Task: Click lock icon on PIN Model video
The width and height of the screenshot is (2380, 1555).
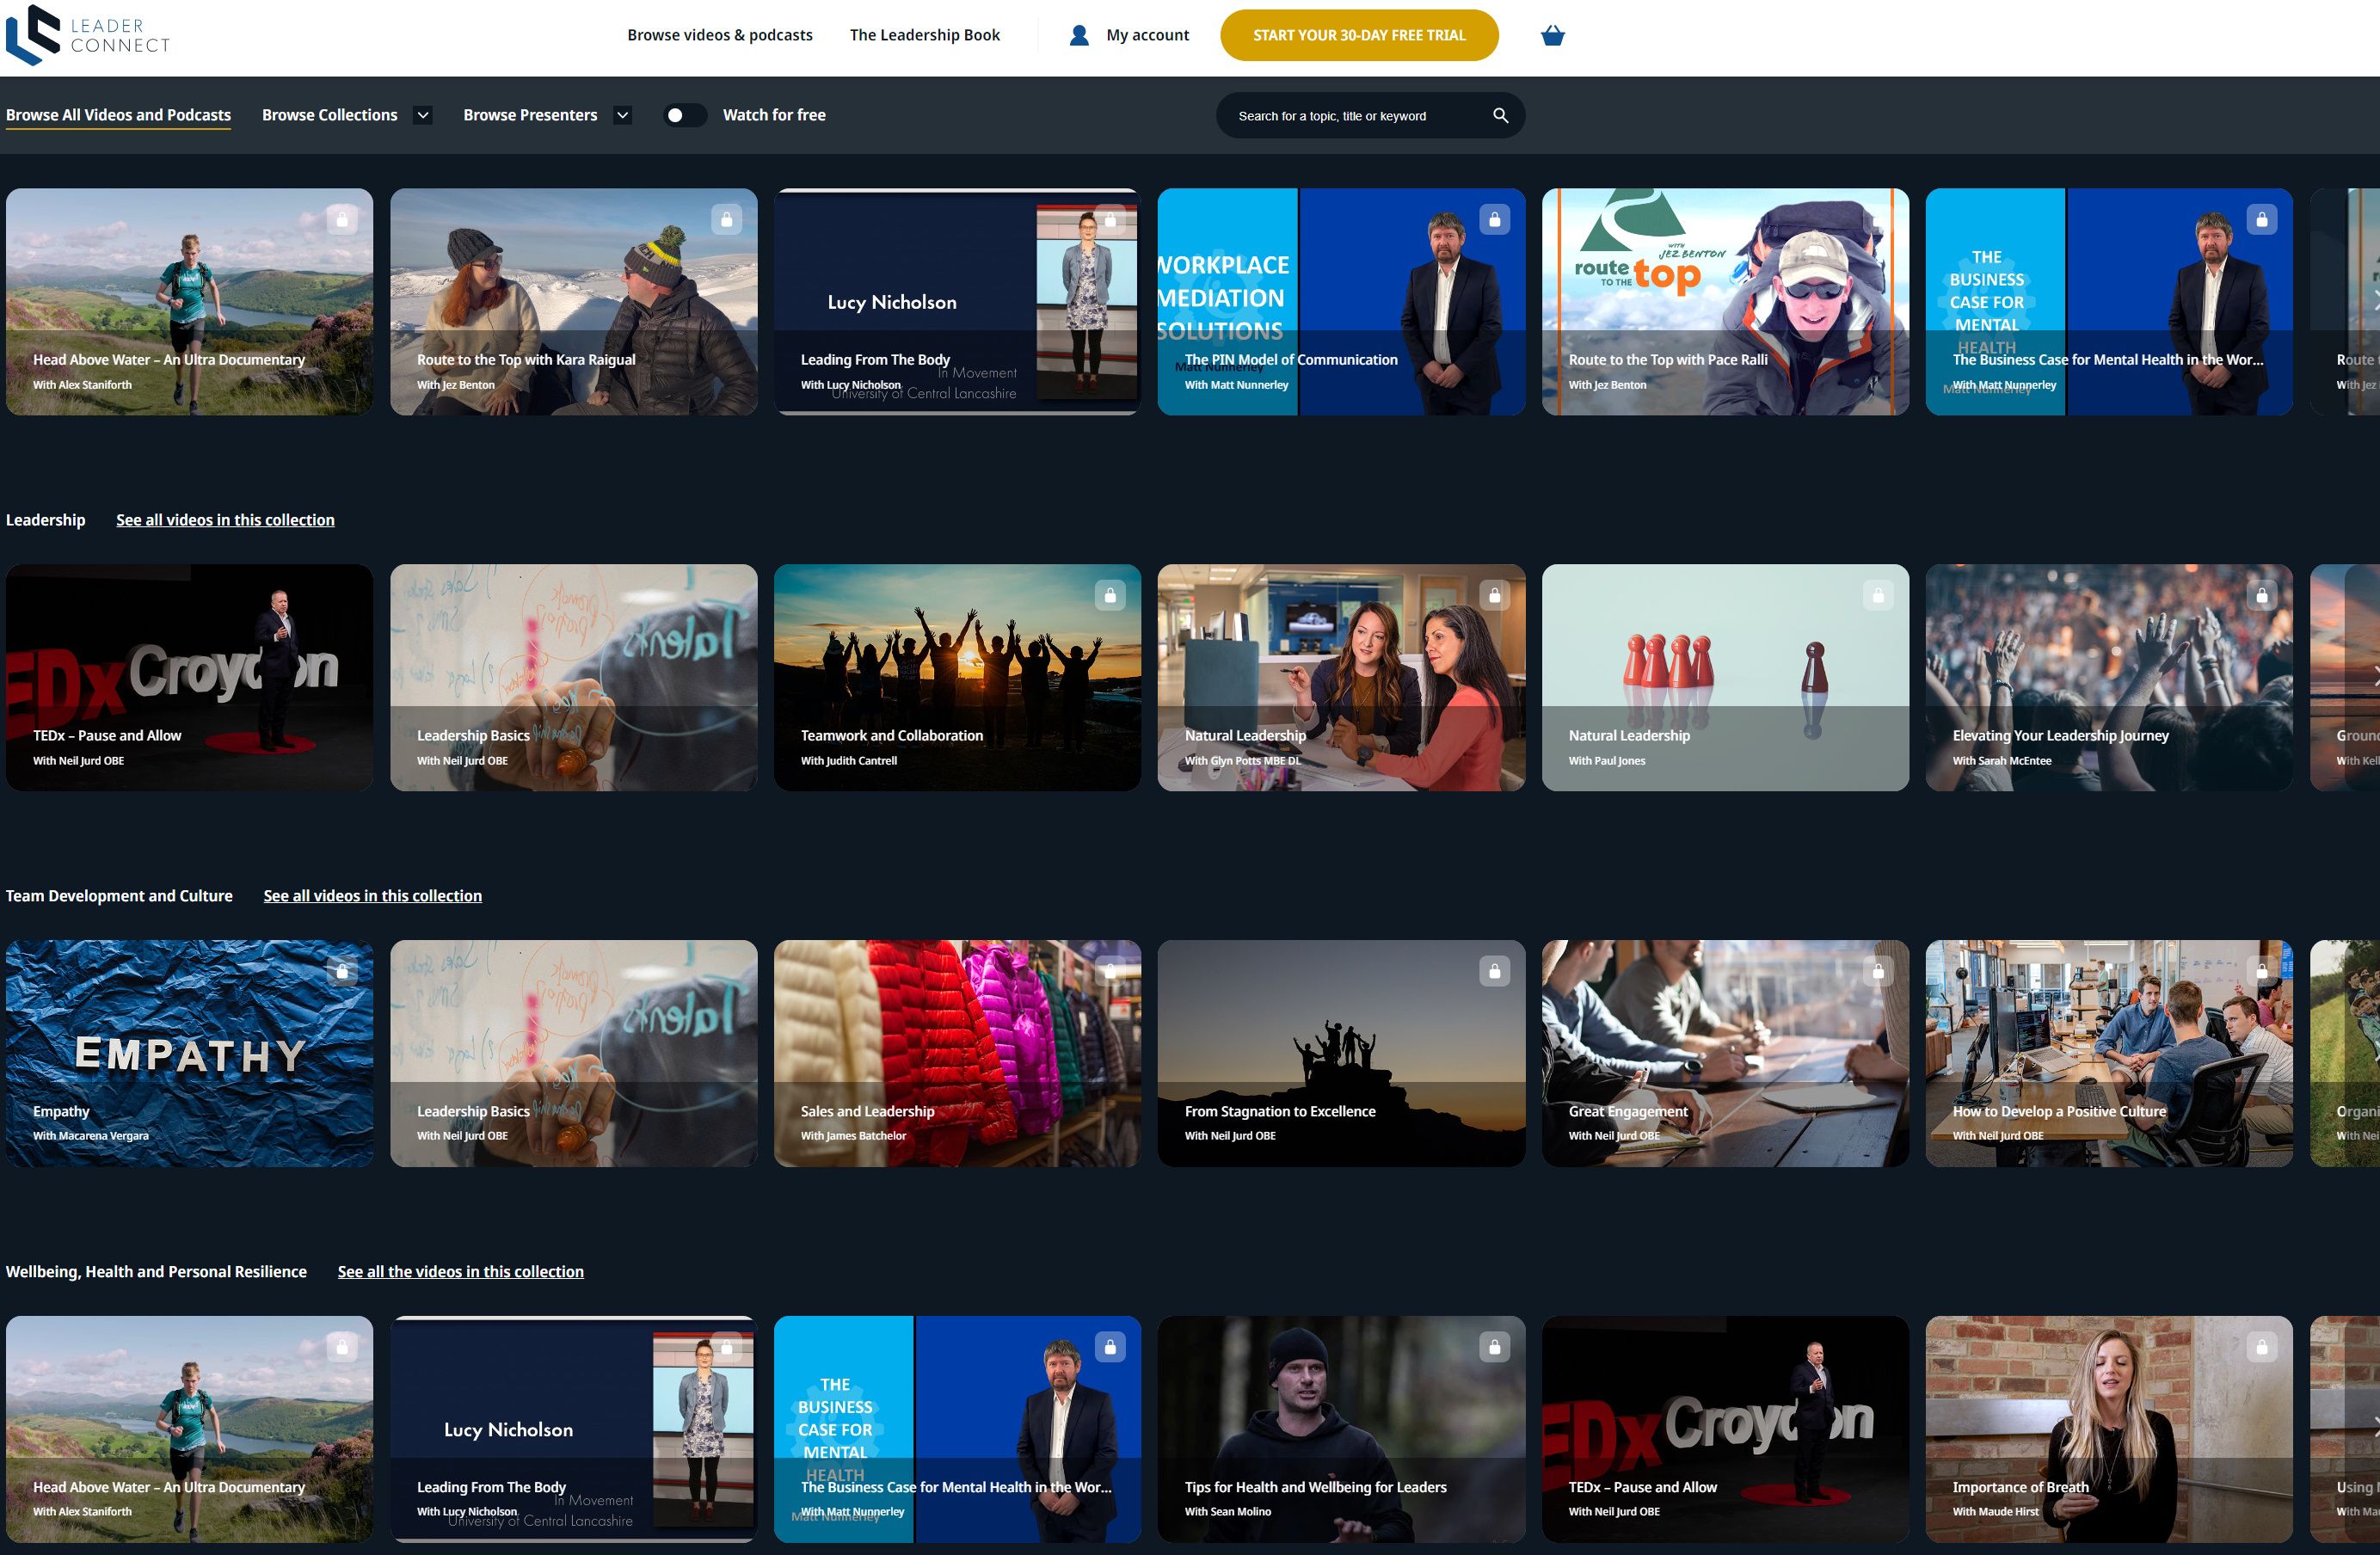Action: pyautogui.click(x=1494, y=219)
